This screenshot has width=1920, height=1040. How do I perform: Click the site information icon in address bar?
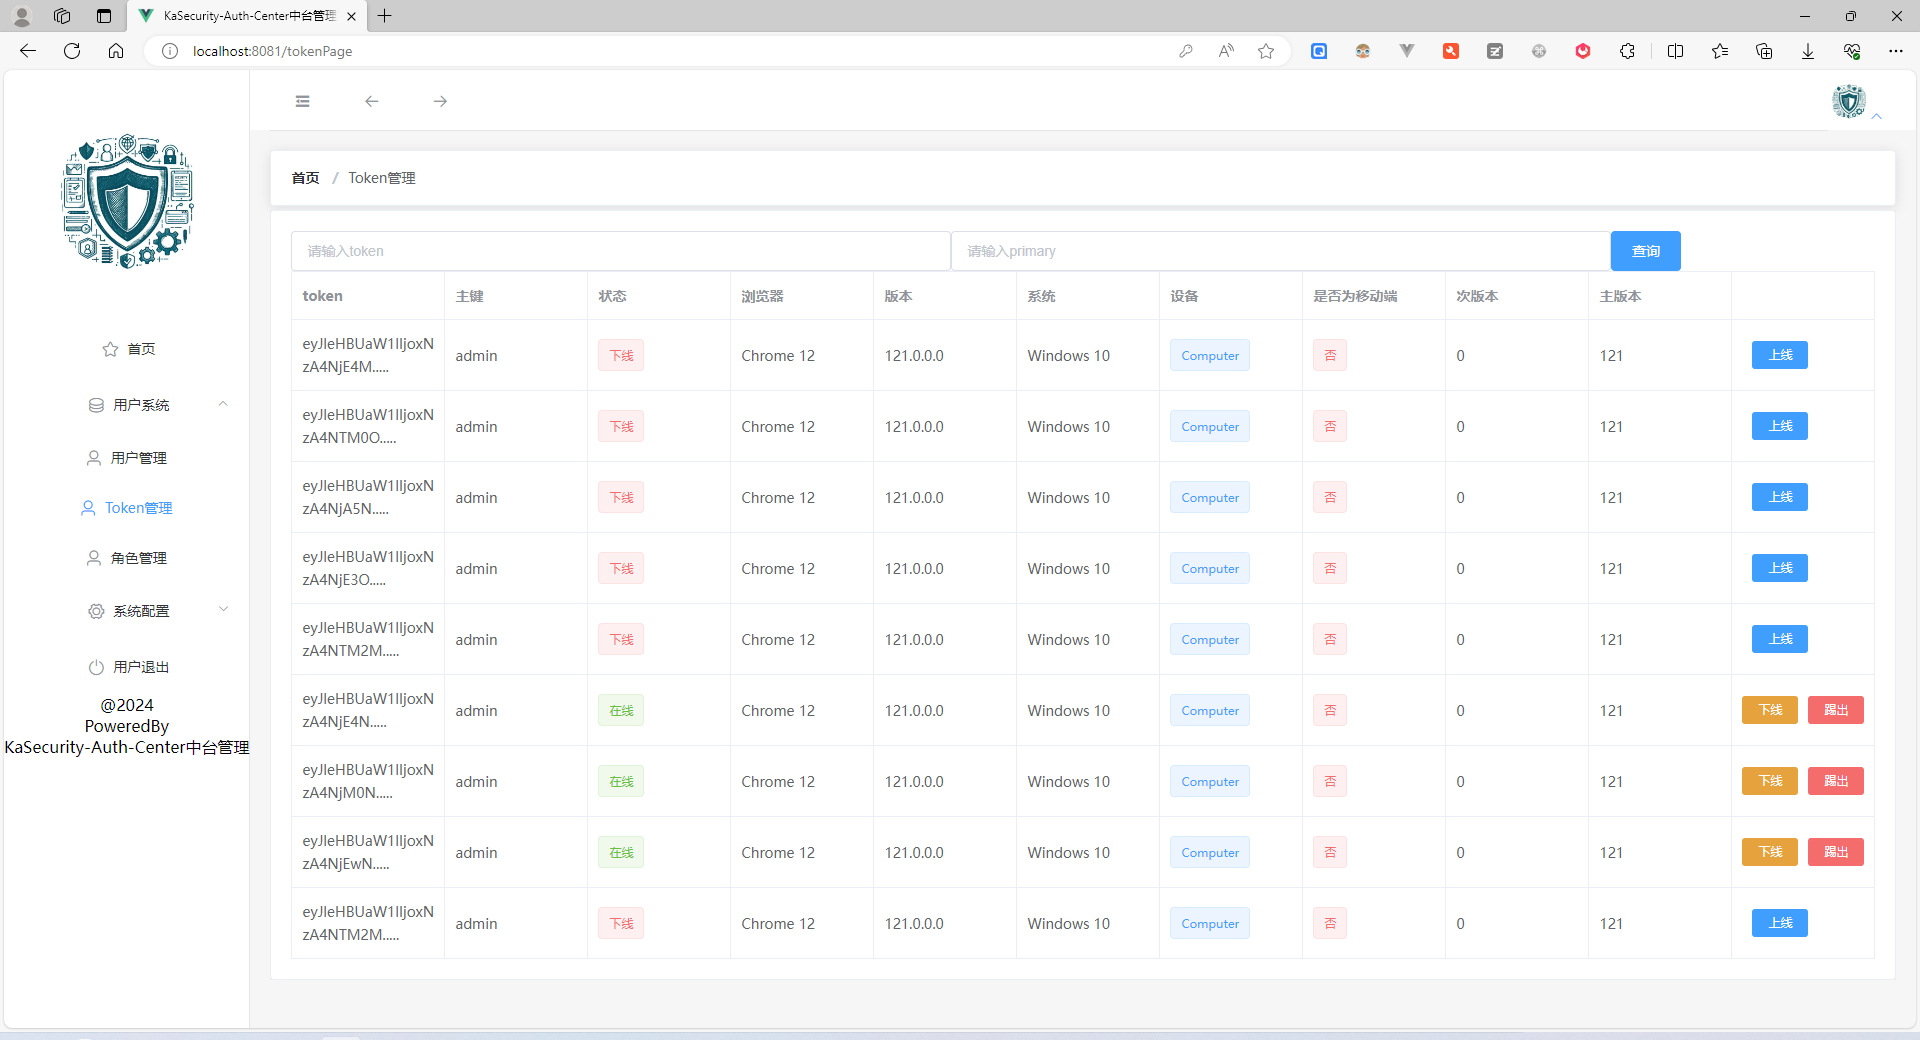pyautogui.click(x=170, y=51)
